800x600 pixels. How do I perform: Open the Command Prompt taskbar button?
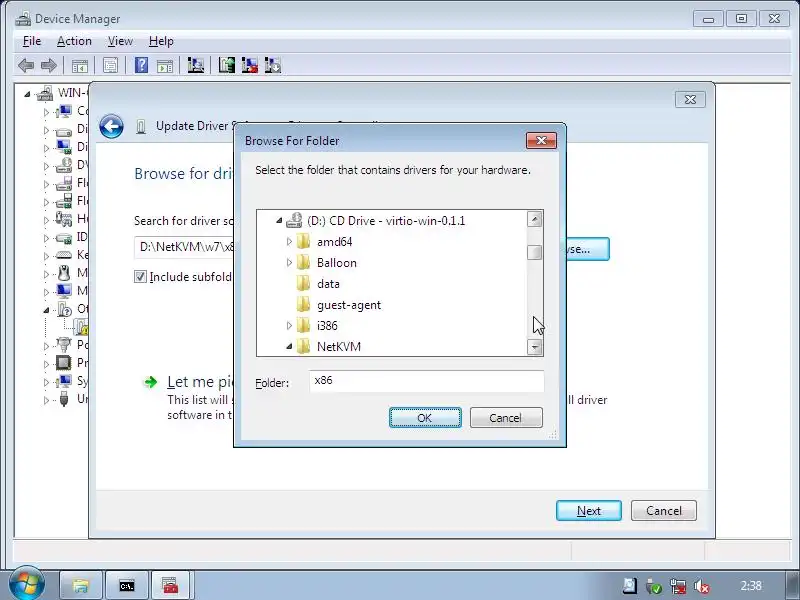point(127,585)
